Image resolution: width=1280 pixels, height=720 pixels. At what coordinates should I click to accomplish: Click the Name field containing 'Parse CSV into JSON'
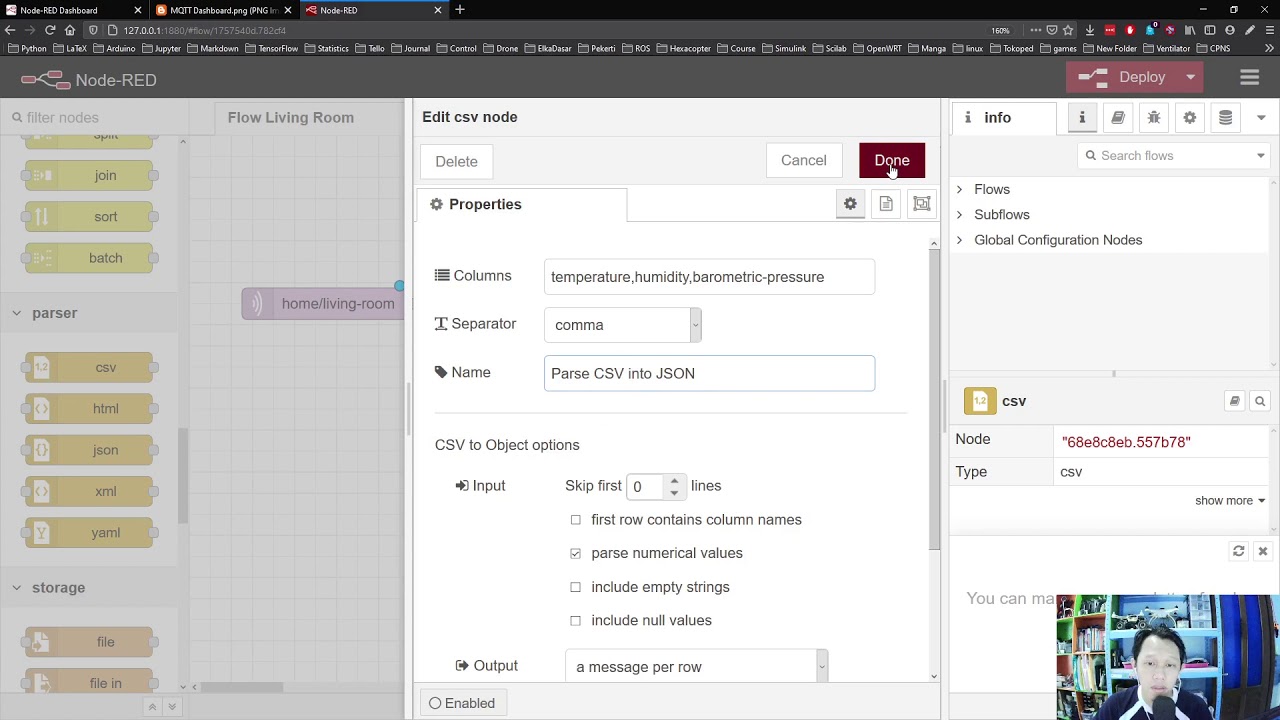[709, 373]
